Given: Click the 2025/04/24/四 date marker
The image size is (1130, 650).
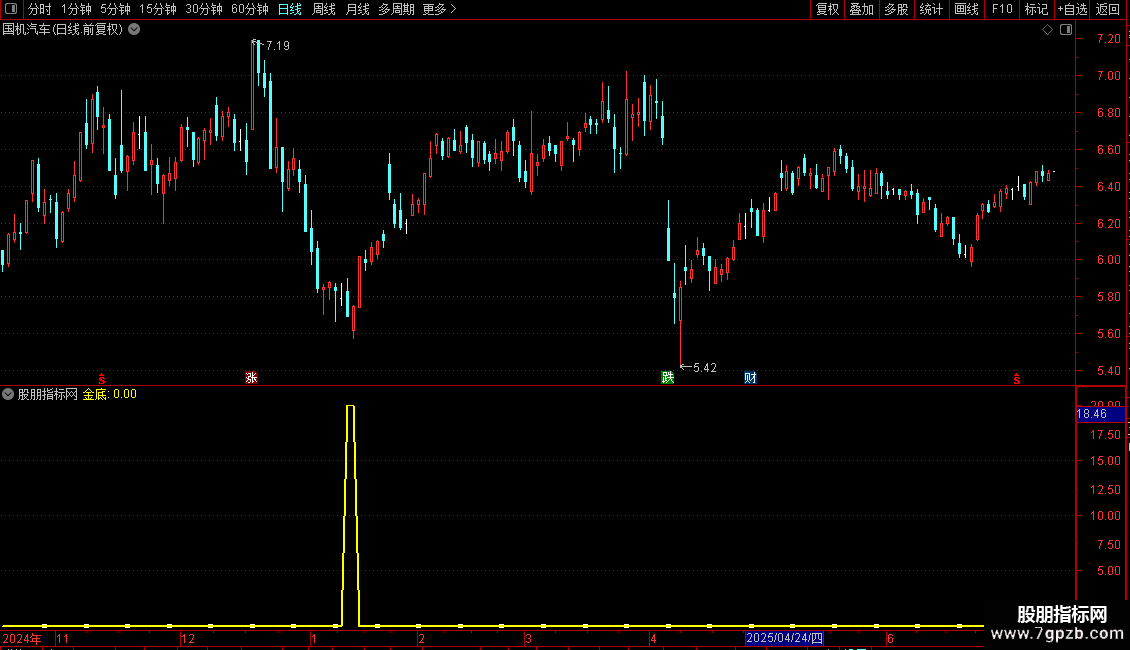Looking at the screenshot, I should point(784,638).
